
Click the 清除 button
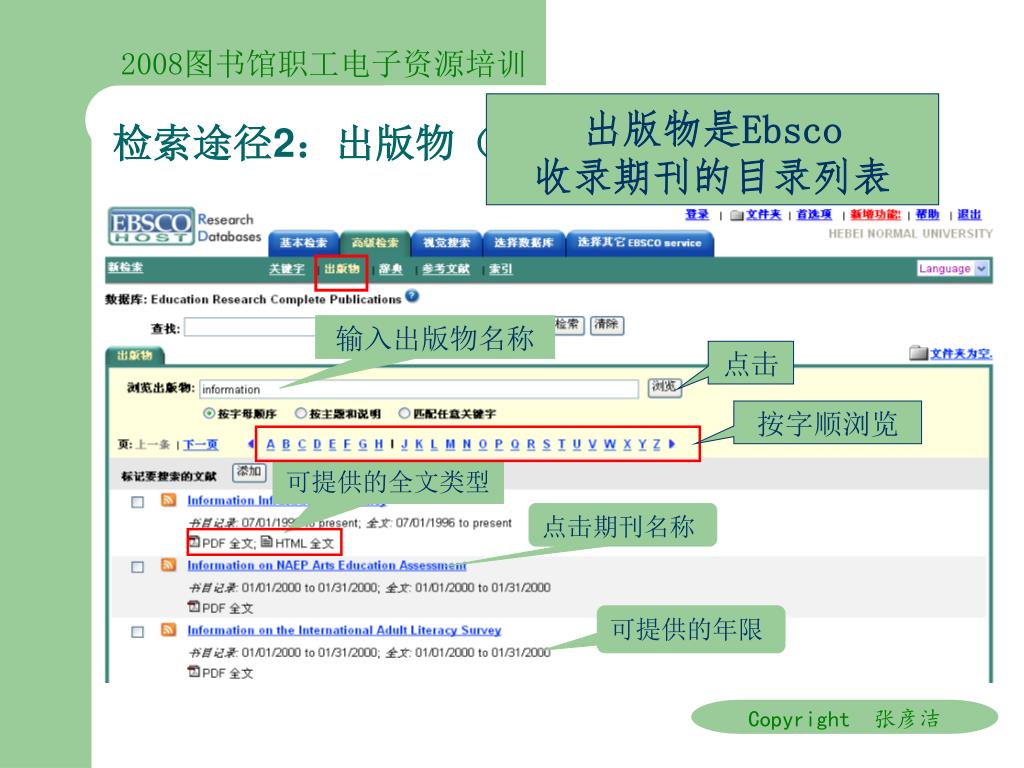[607, 325]
